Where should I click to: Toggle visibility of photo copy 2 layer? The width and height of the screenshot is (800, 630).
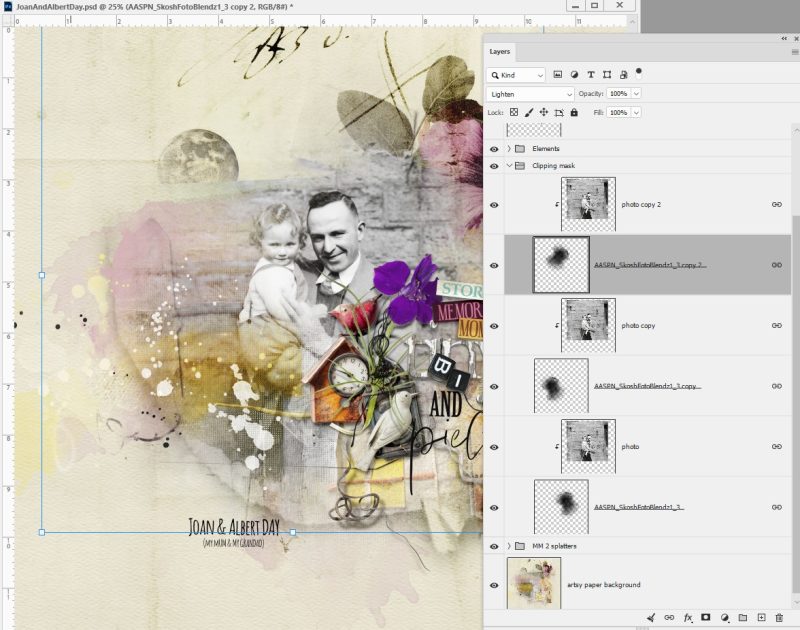tap(494, 205)
